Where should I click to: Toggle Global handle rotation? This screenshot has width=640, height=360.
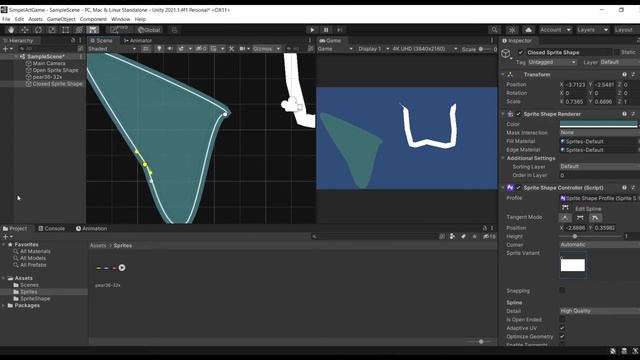pos(149,30)
